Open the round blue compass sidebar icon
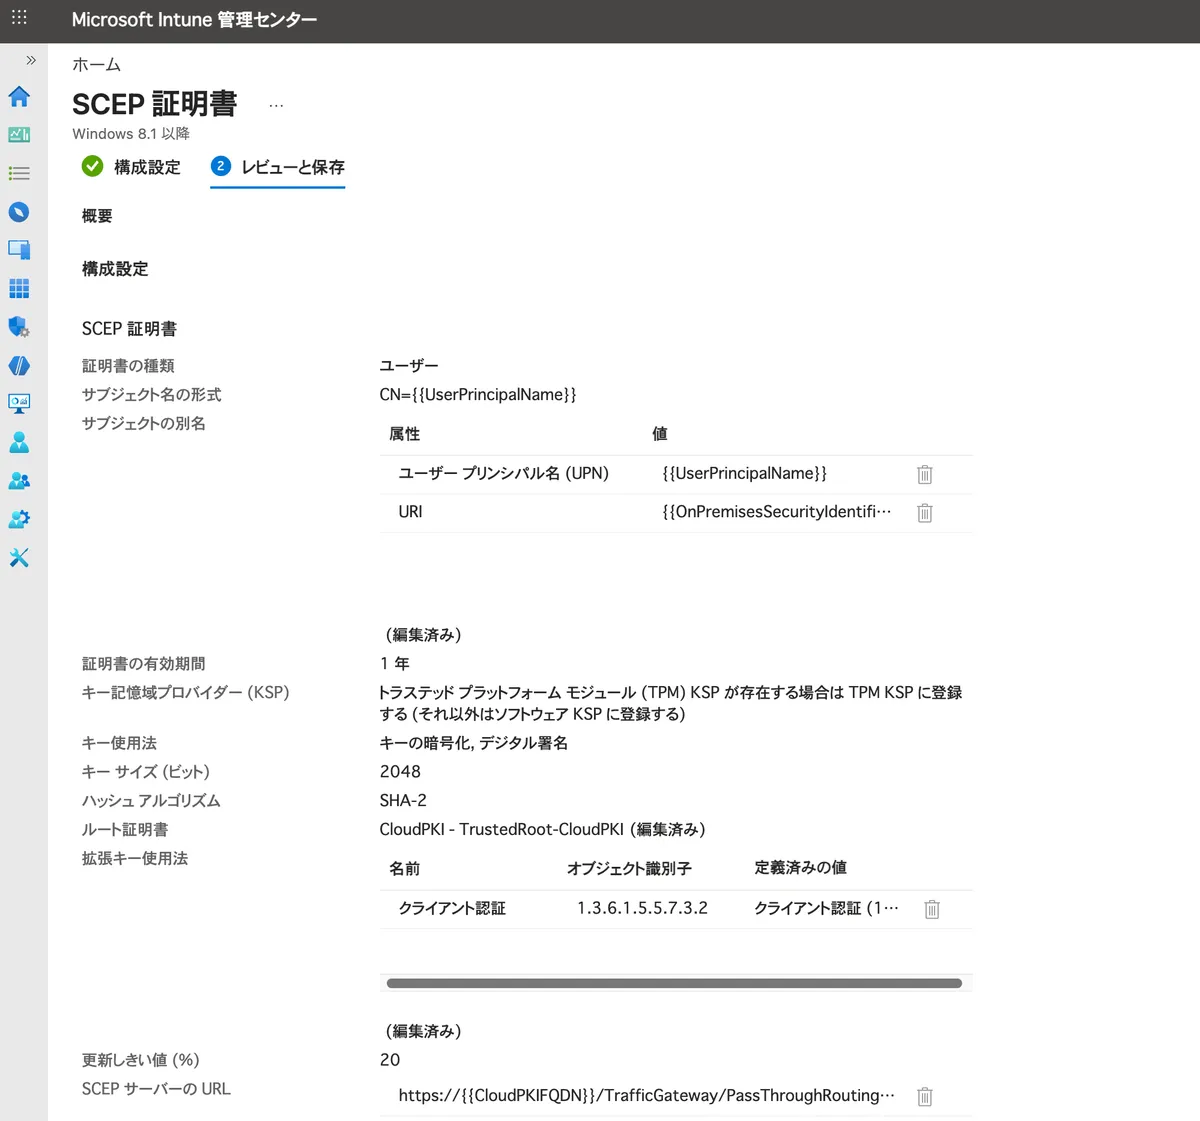This screenshot has width=1200, height=1121. coord(19,212)
